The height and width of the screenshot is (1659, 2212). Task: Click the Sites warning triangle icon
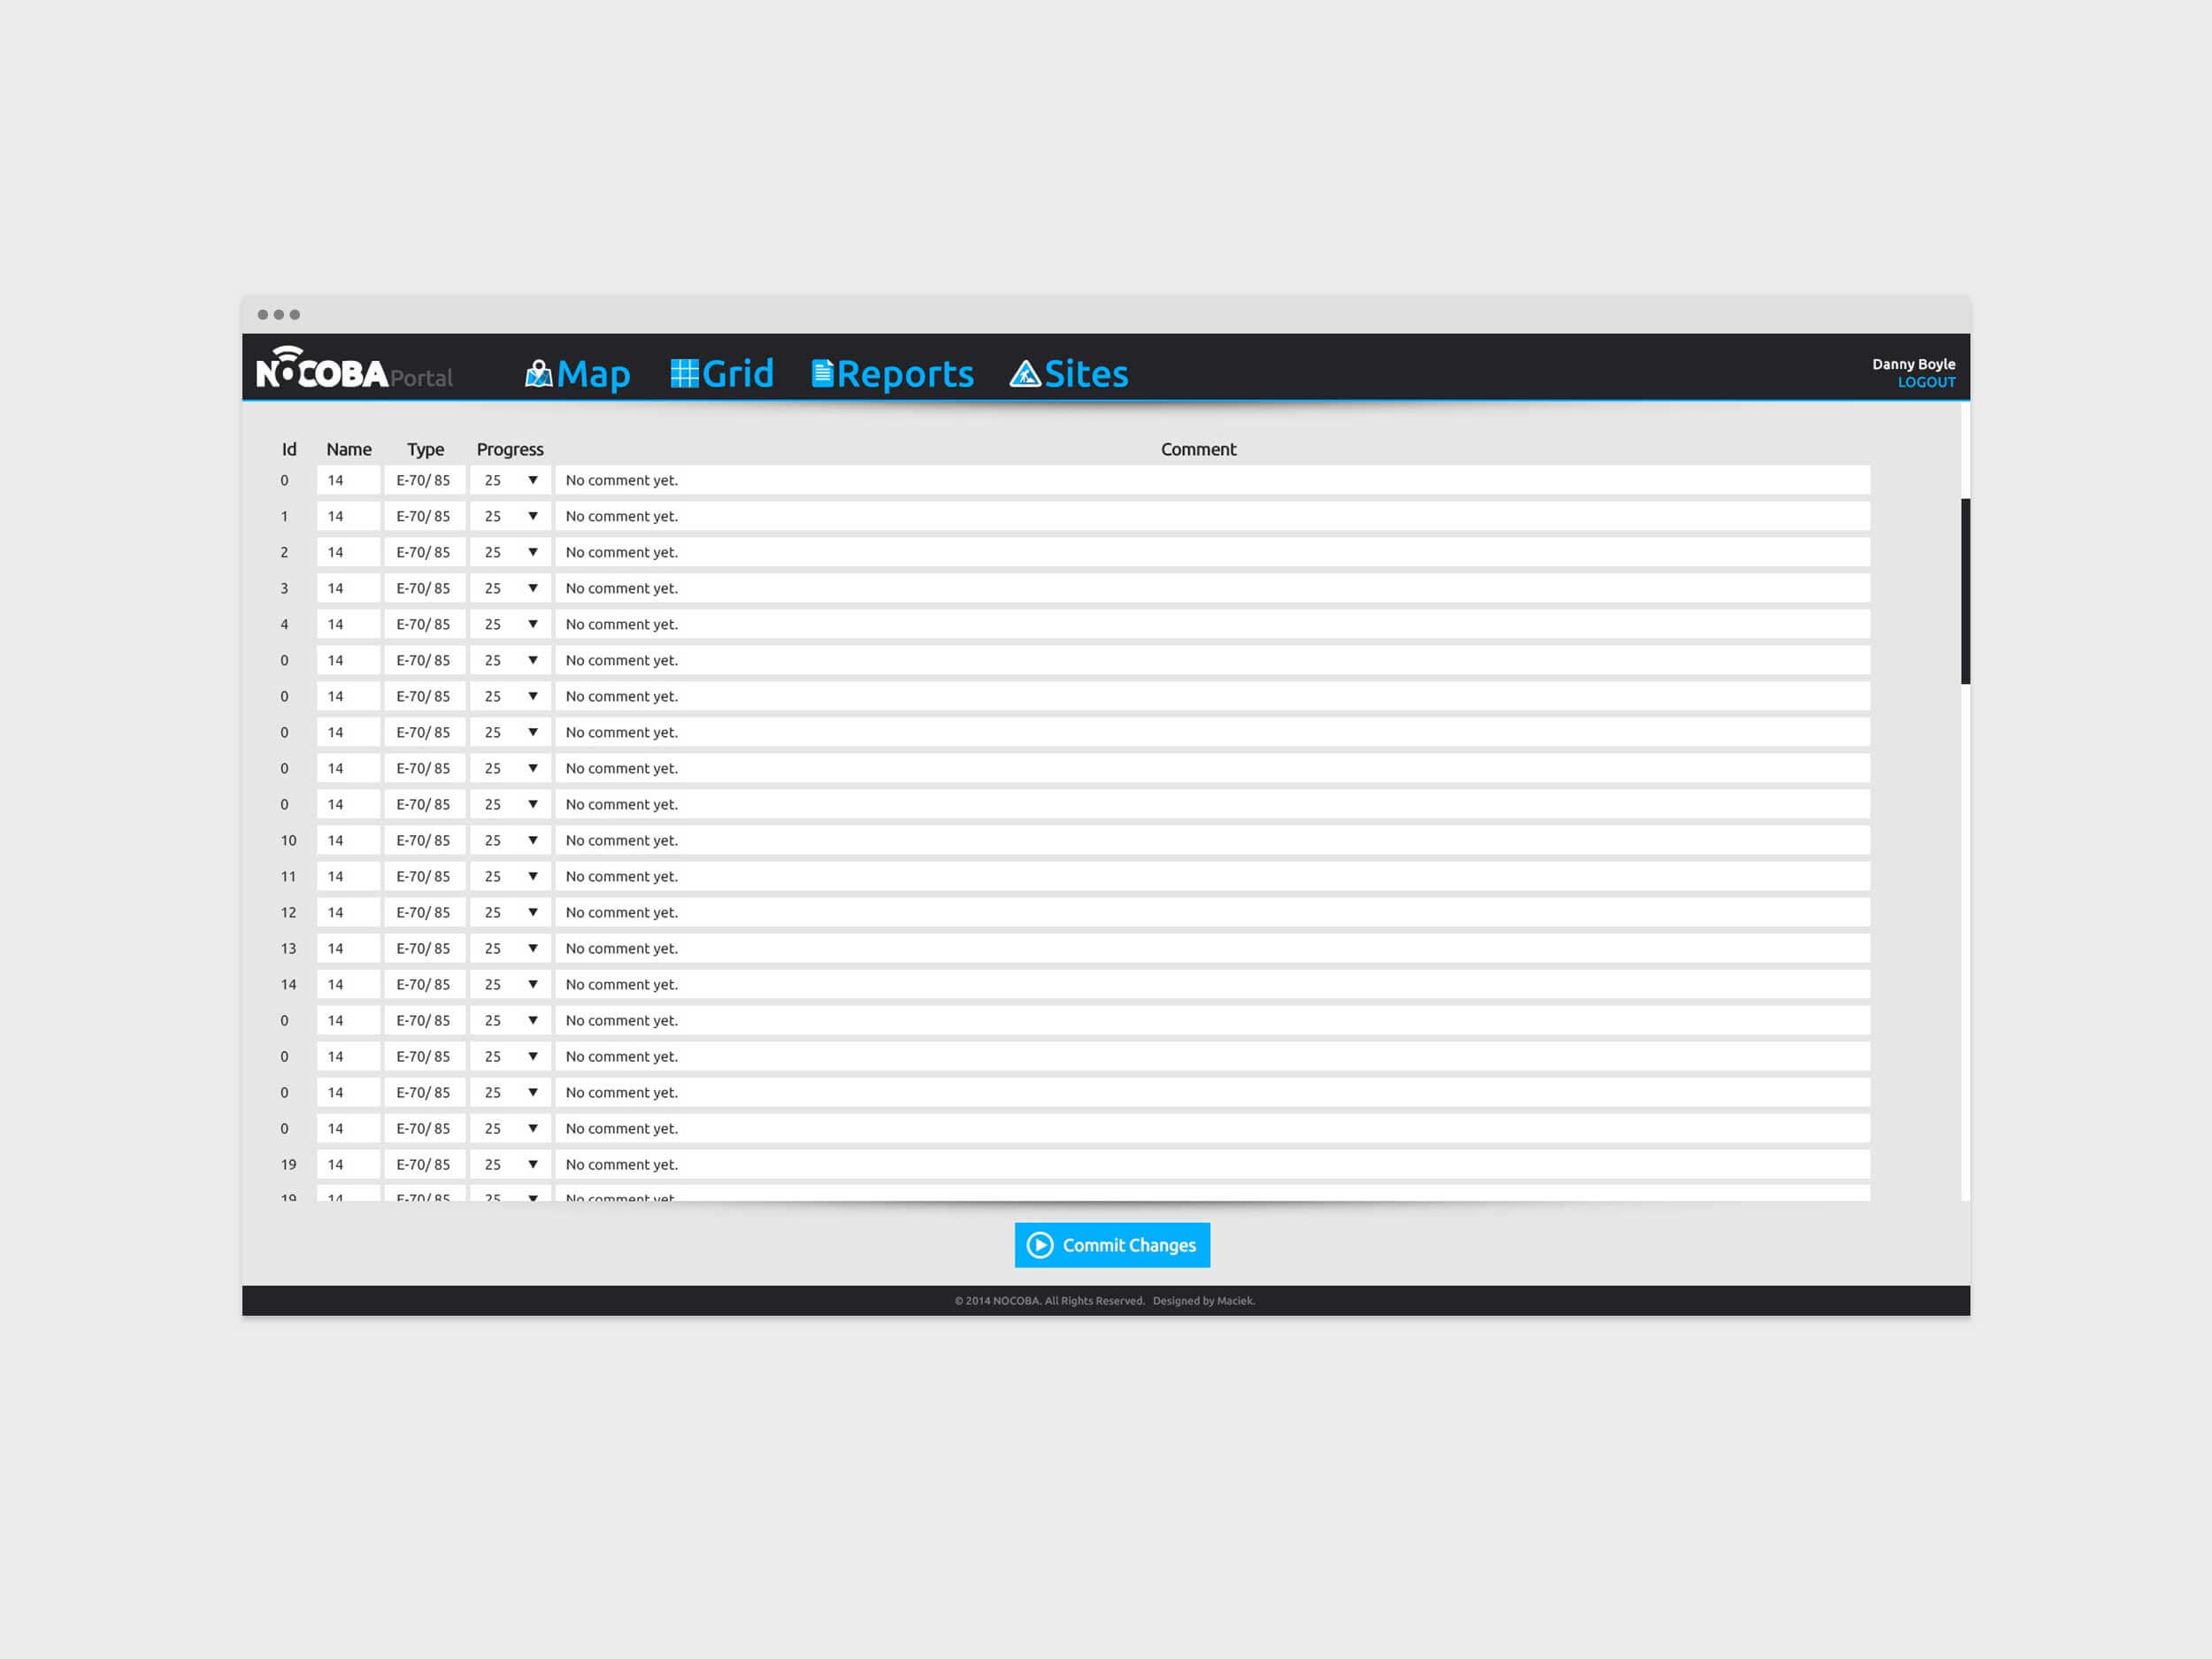(x=1025, y=374)
